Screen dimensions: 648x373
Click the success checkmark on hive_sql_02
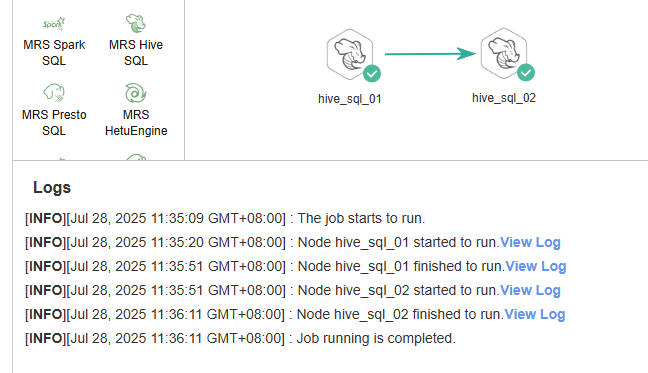tap(526, 73)
